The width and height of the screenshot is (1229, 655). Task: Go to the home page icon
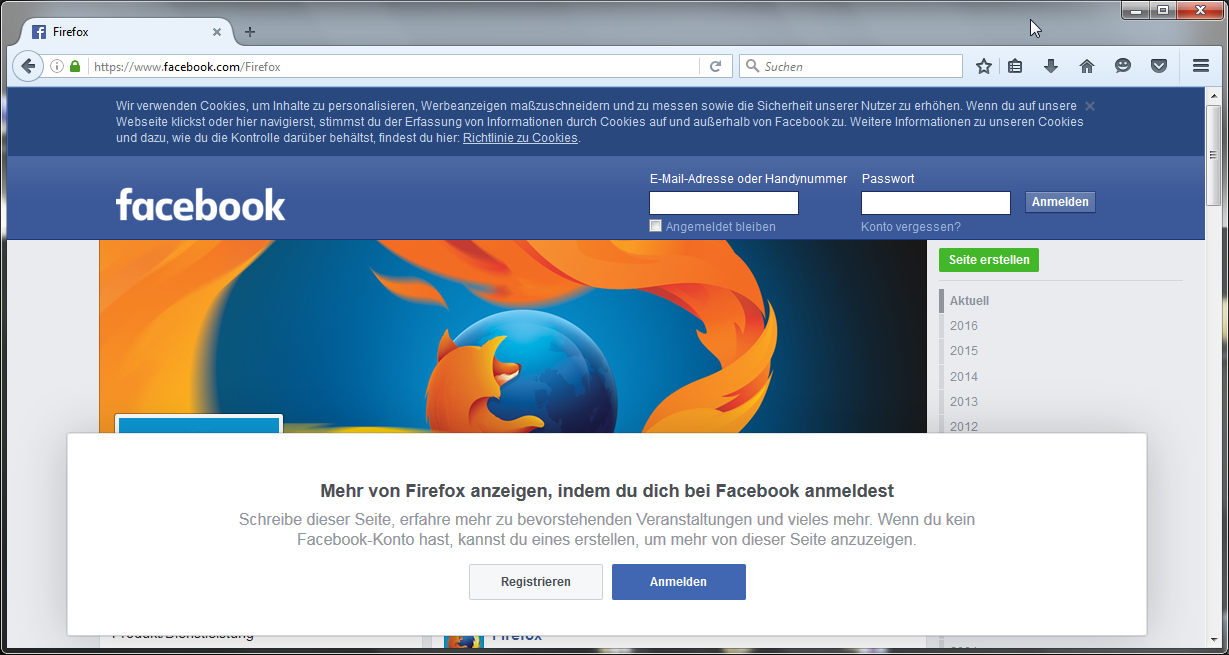pos(1087,66)
